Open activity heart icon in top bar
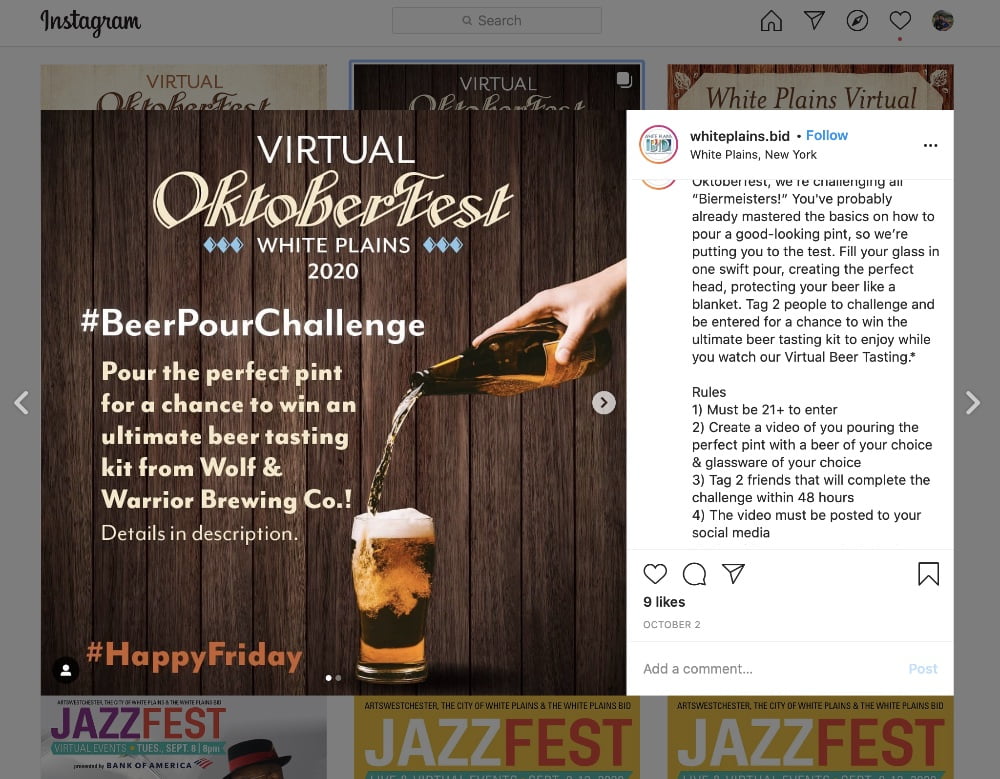 pos(900,20)
